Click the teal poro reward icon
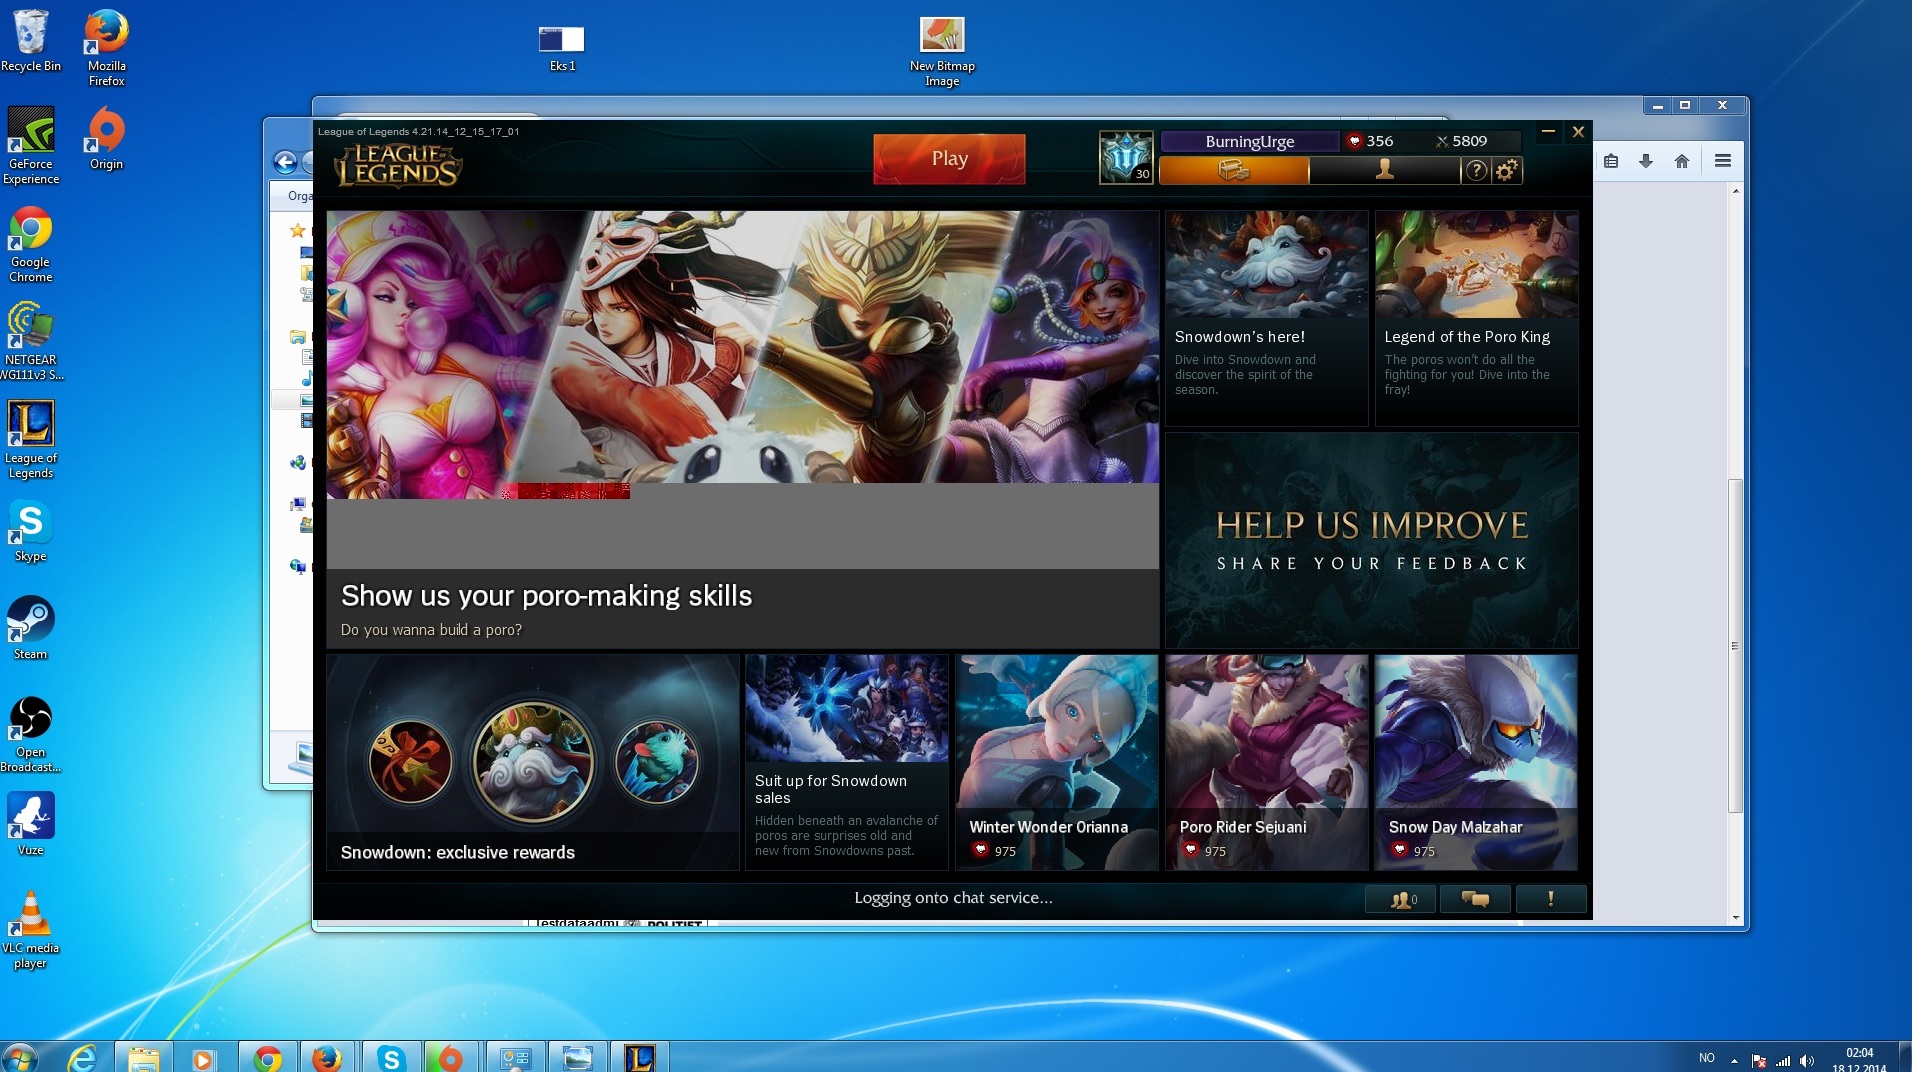The height and width of the screenshot is (1072, 1912). click(656, 762)
